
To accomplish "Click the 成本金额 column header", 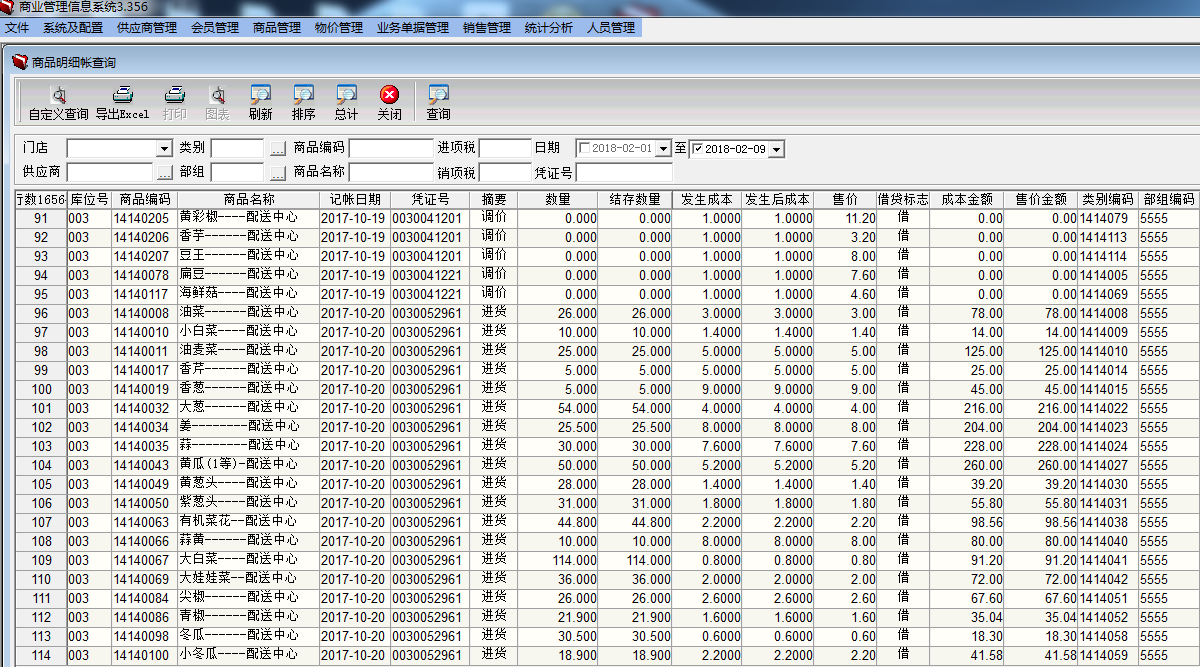I will pyautogui.click(x=967, y=199).
